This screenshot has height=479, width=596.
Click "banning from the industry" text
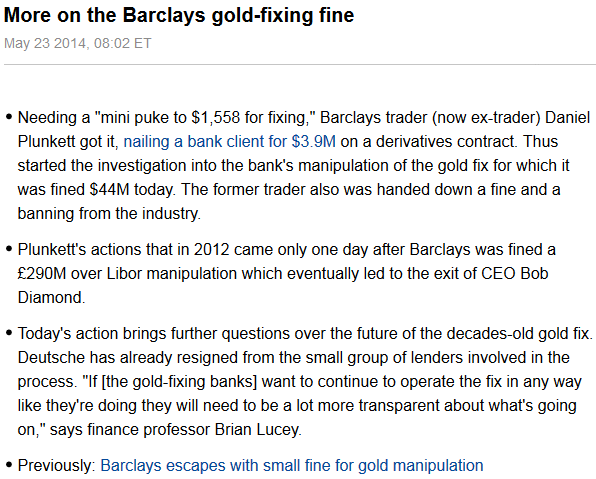coord(109,213)
